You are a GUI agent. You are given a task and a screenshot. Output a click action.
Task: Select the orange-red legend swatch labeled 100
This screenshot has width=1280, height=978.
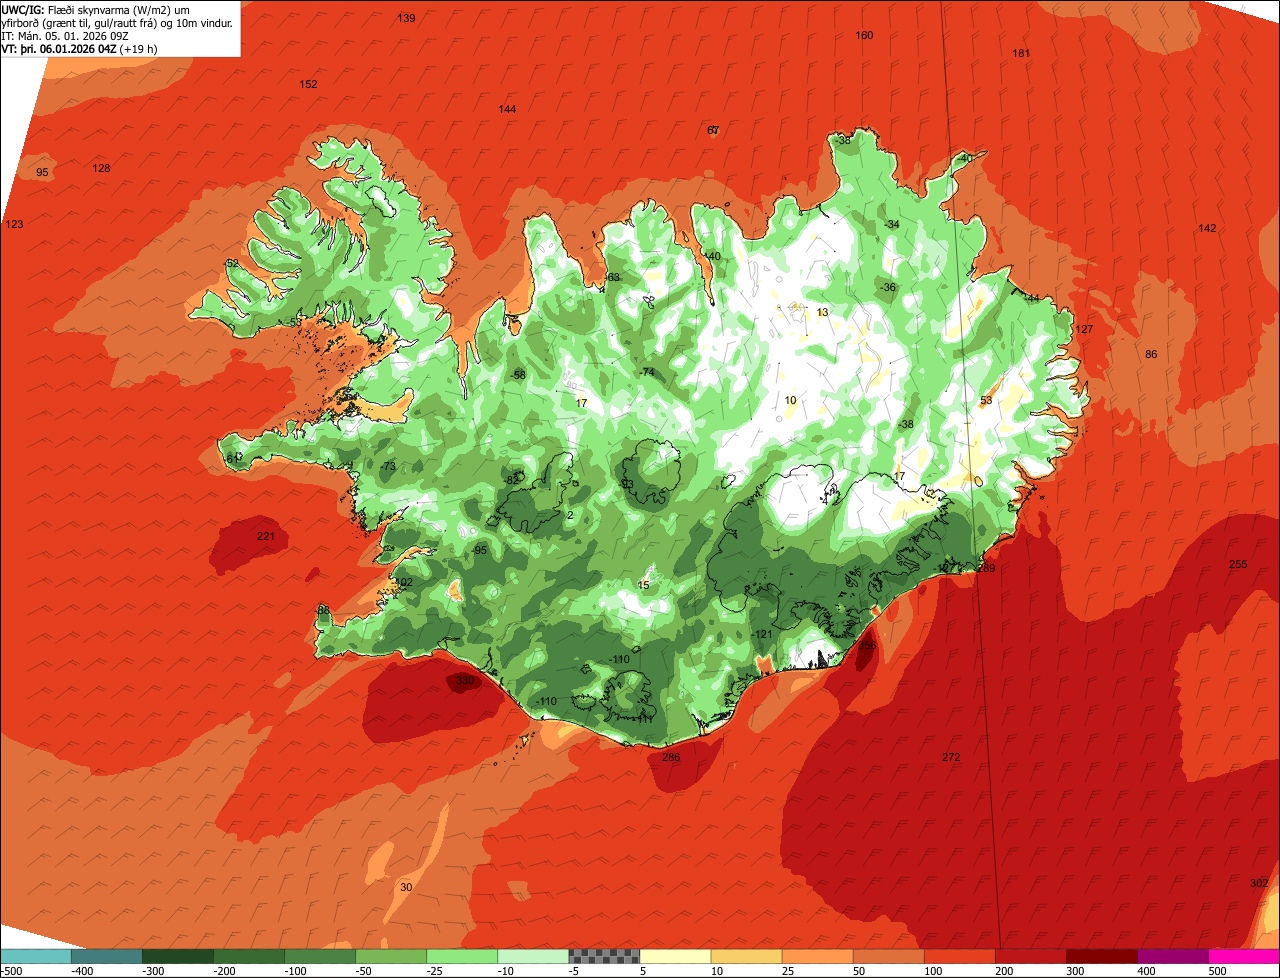coord(958,956)
